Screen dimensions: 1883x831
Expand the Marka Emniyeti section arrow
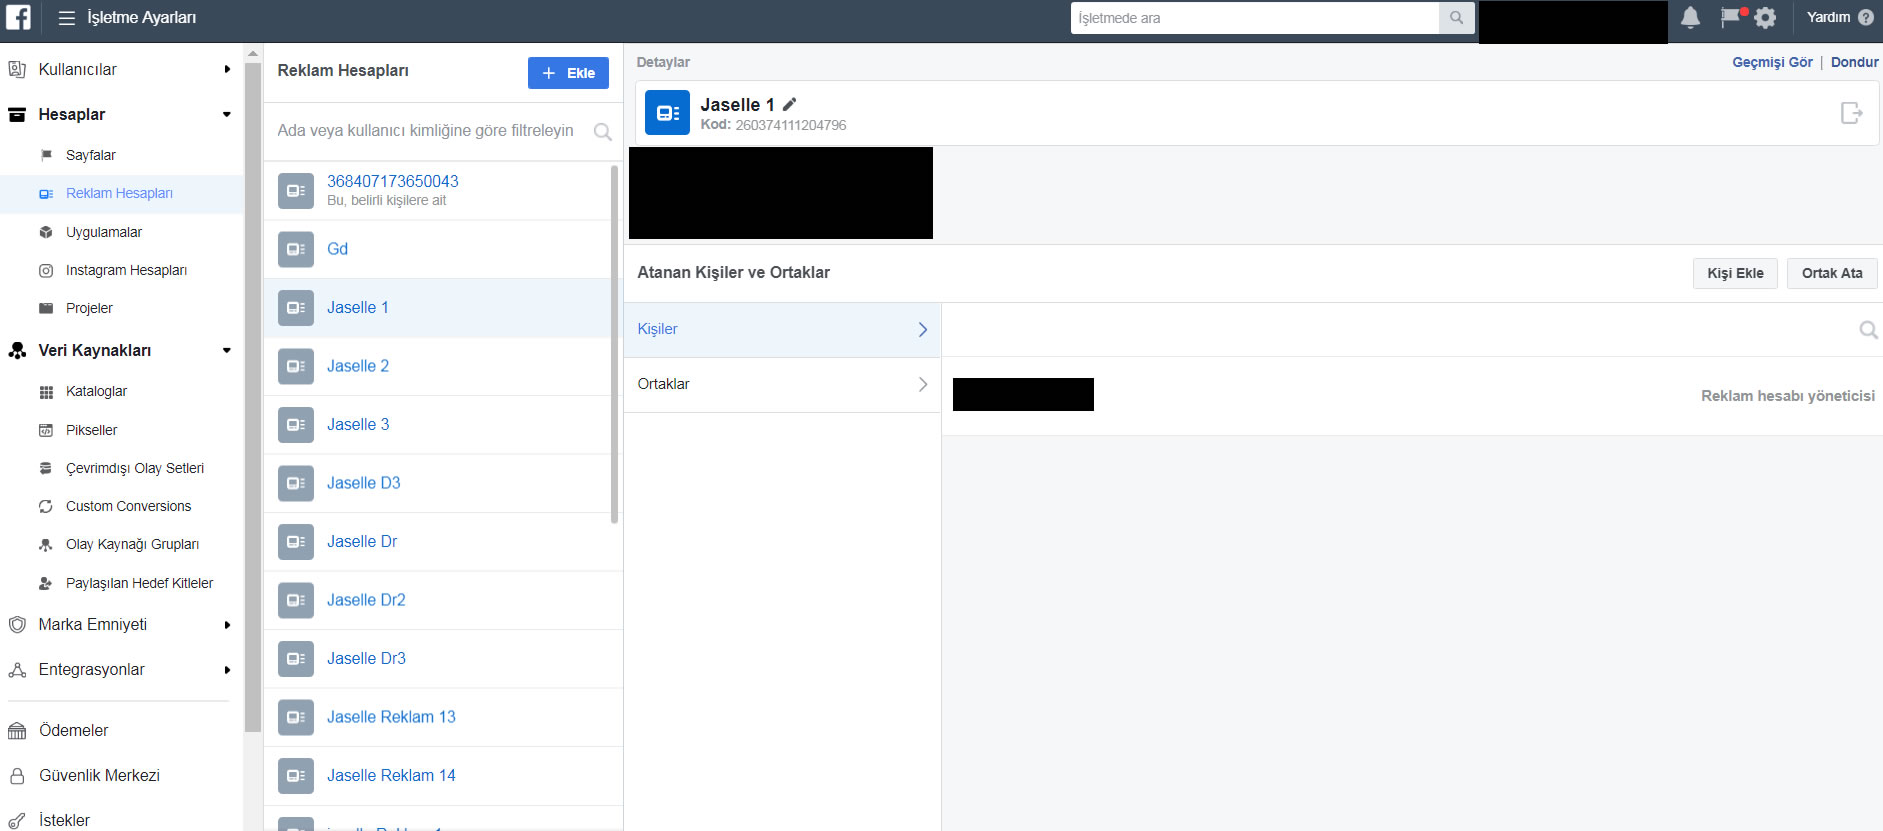pyautogui.click(x=227, y=625)
